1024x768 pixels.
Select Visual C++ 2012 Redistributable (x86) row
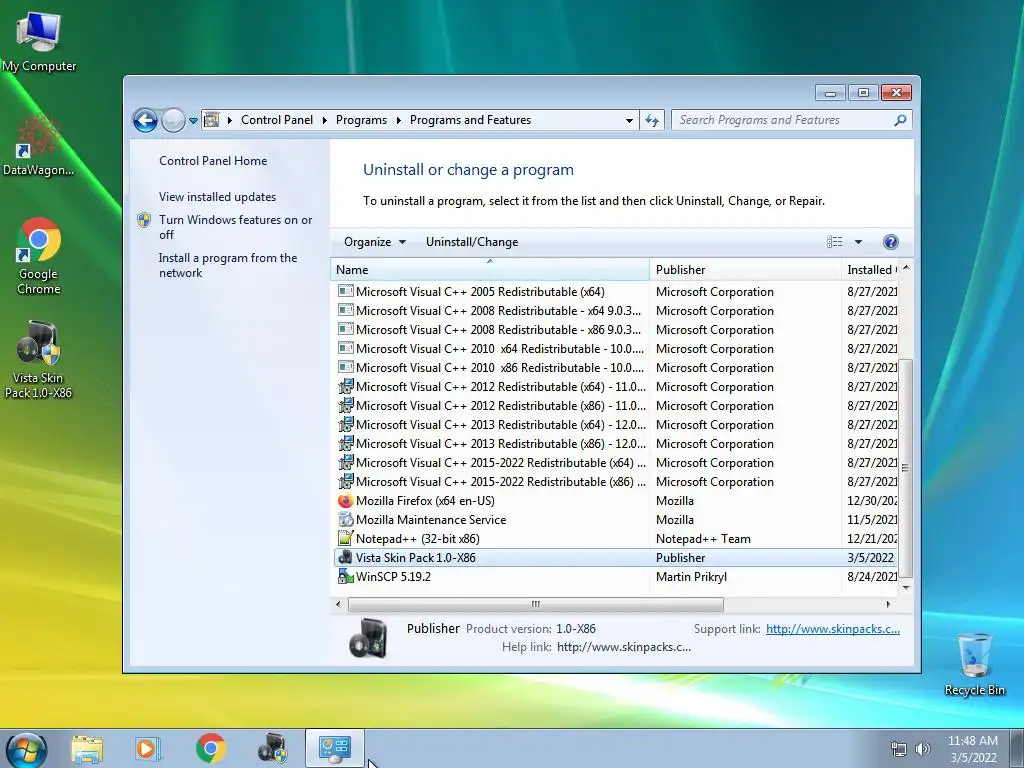click(615, 406)
